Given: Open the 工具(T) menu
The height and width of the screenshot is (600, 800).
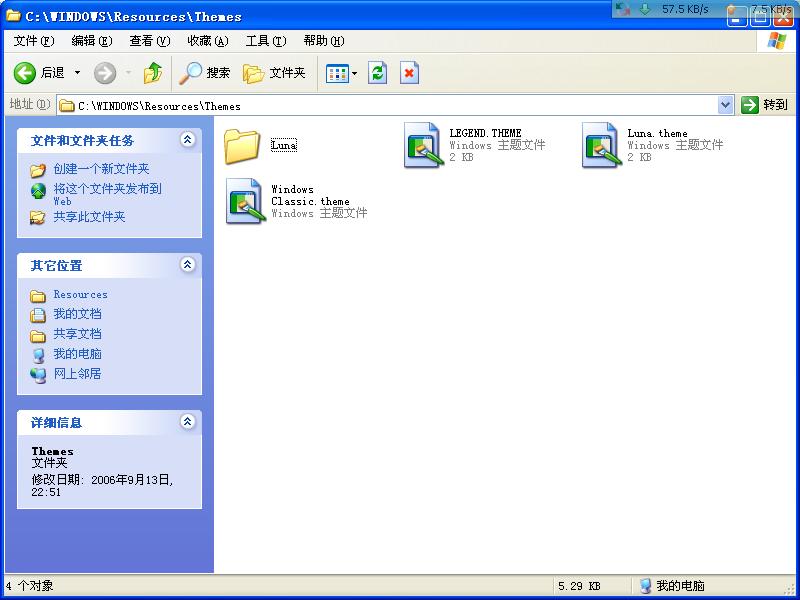Looking at the screenshot, I should coord(266,41).
